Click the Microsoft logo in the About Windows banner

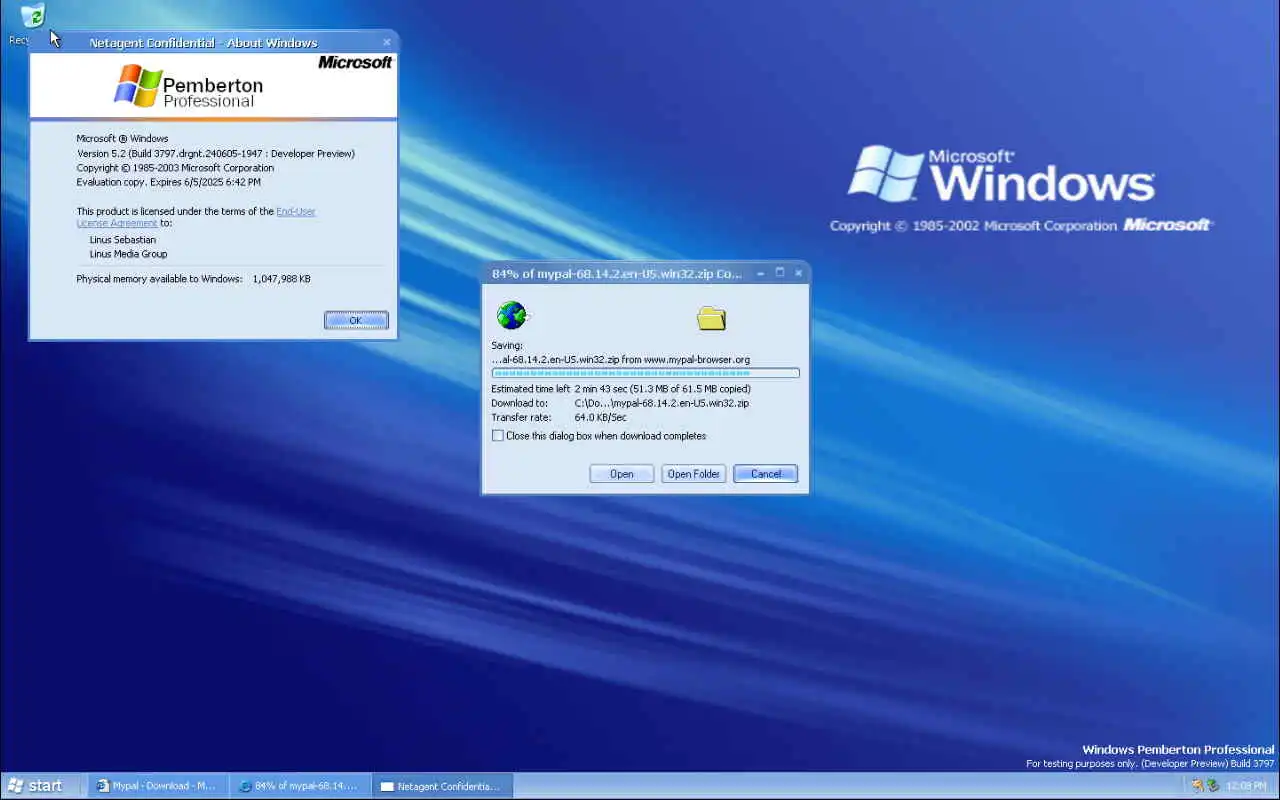coord(355,62)
